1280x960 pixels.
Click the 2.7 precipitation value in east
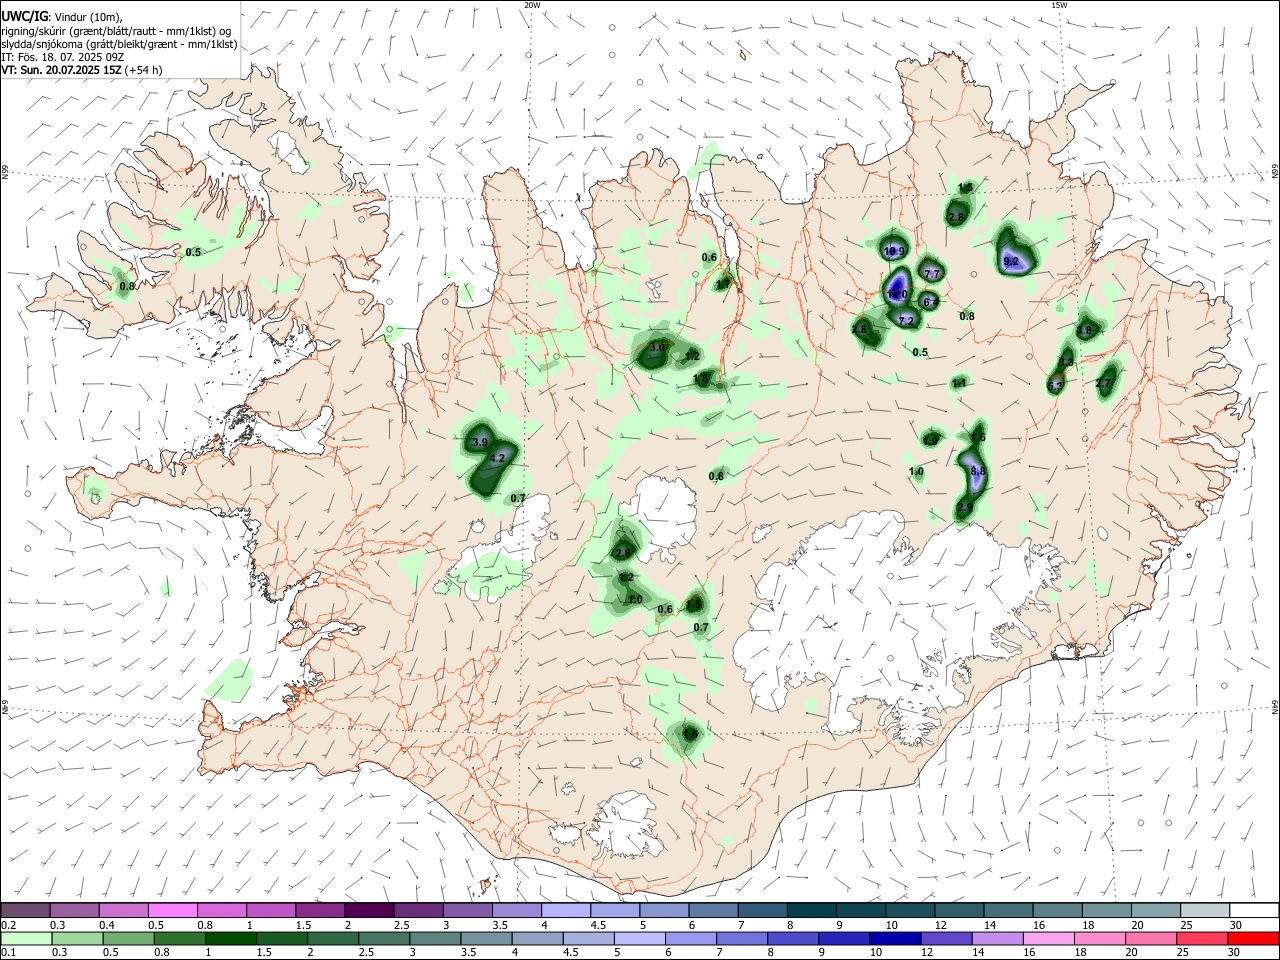click(x=1104, y=383)
